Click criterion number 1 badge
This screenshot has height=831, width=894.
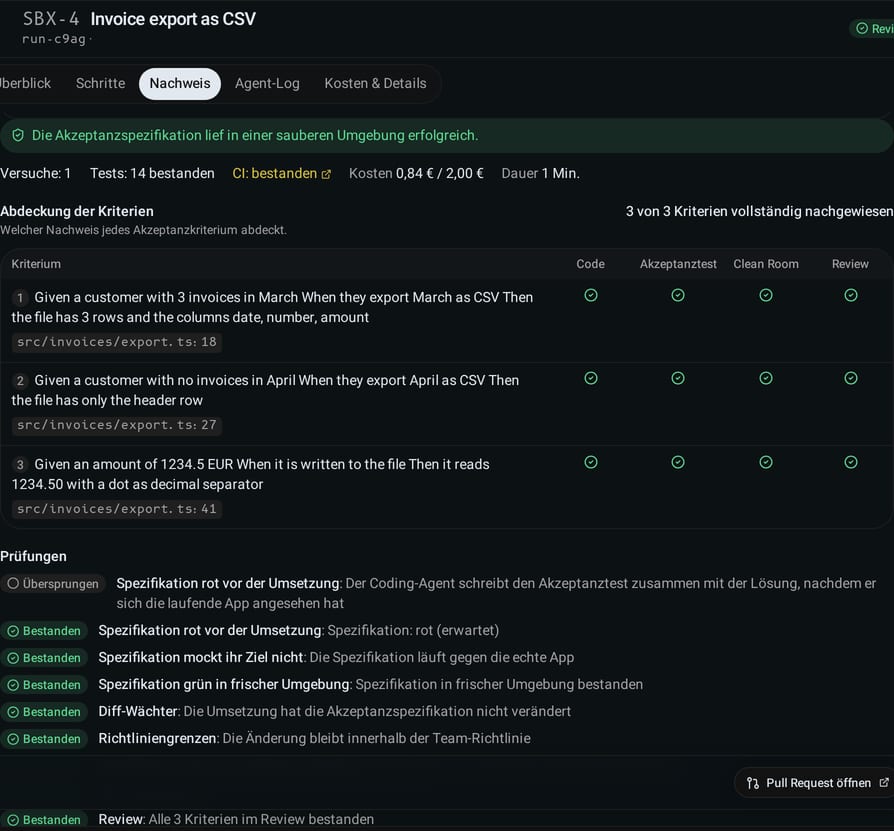(20, 298)
